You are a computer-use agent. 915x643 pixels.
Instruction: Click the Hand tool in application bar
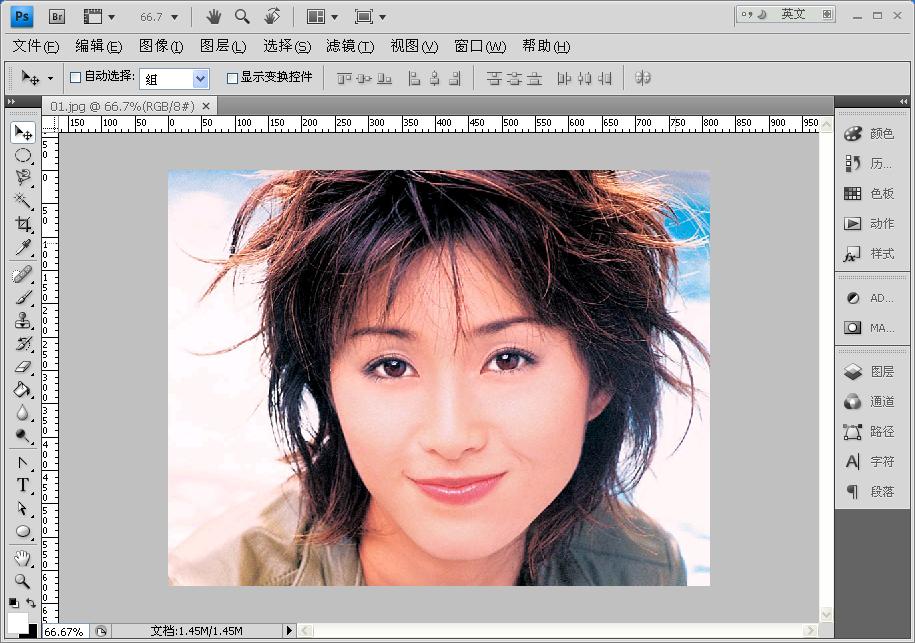(214, 17)
